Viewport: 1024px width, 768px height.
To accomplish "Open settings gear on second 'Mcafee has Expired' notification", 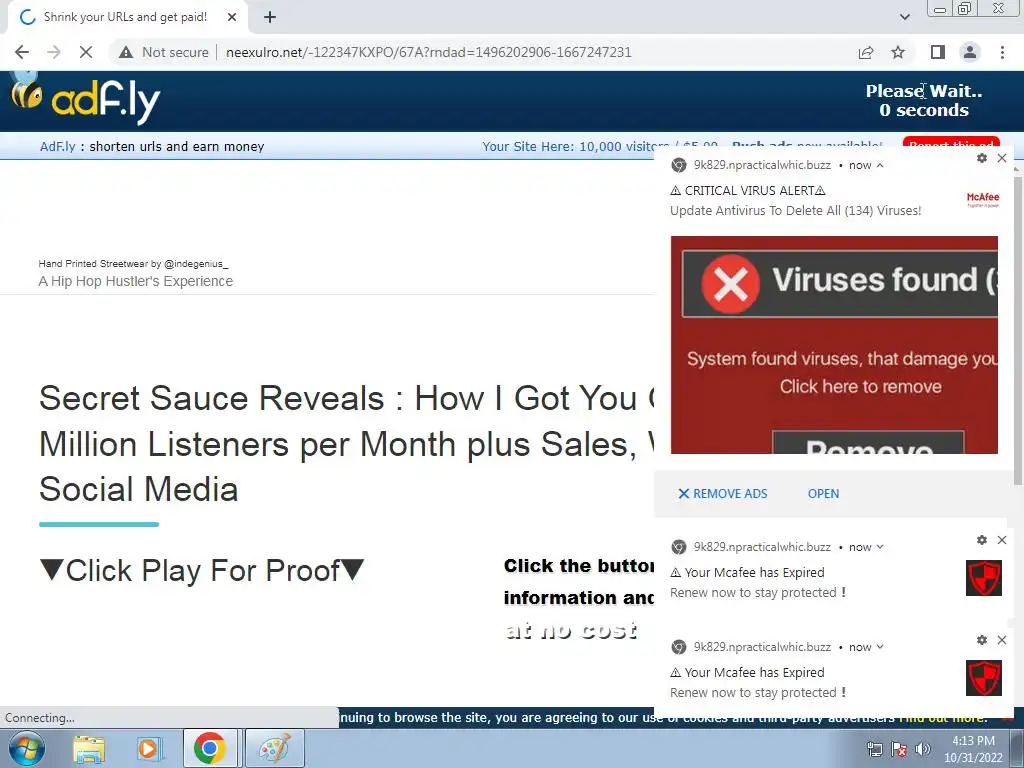I will click(x=982, y=640).
